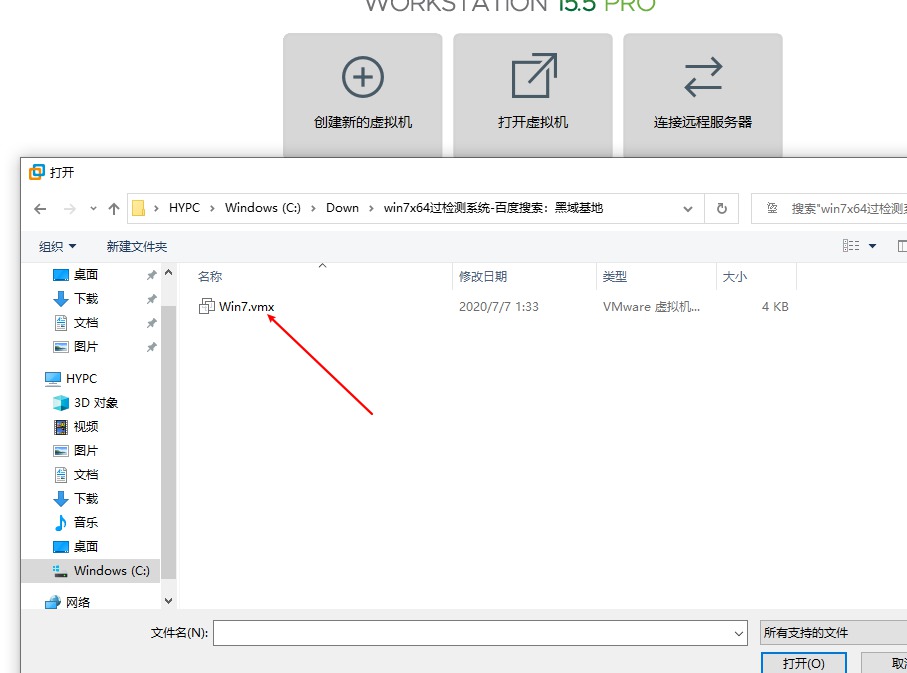907x673 pixels.
Task: Click the 文件名 file name input field
Action: coord(480,633)
